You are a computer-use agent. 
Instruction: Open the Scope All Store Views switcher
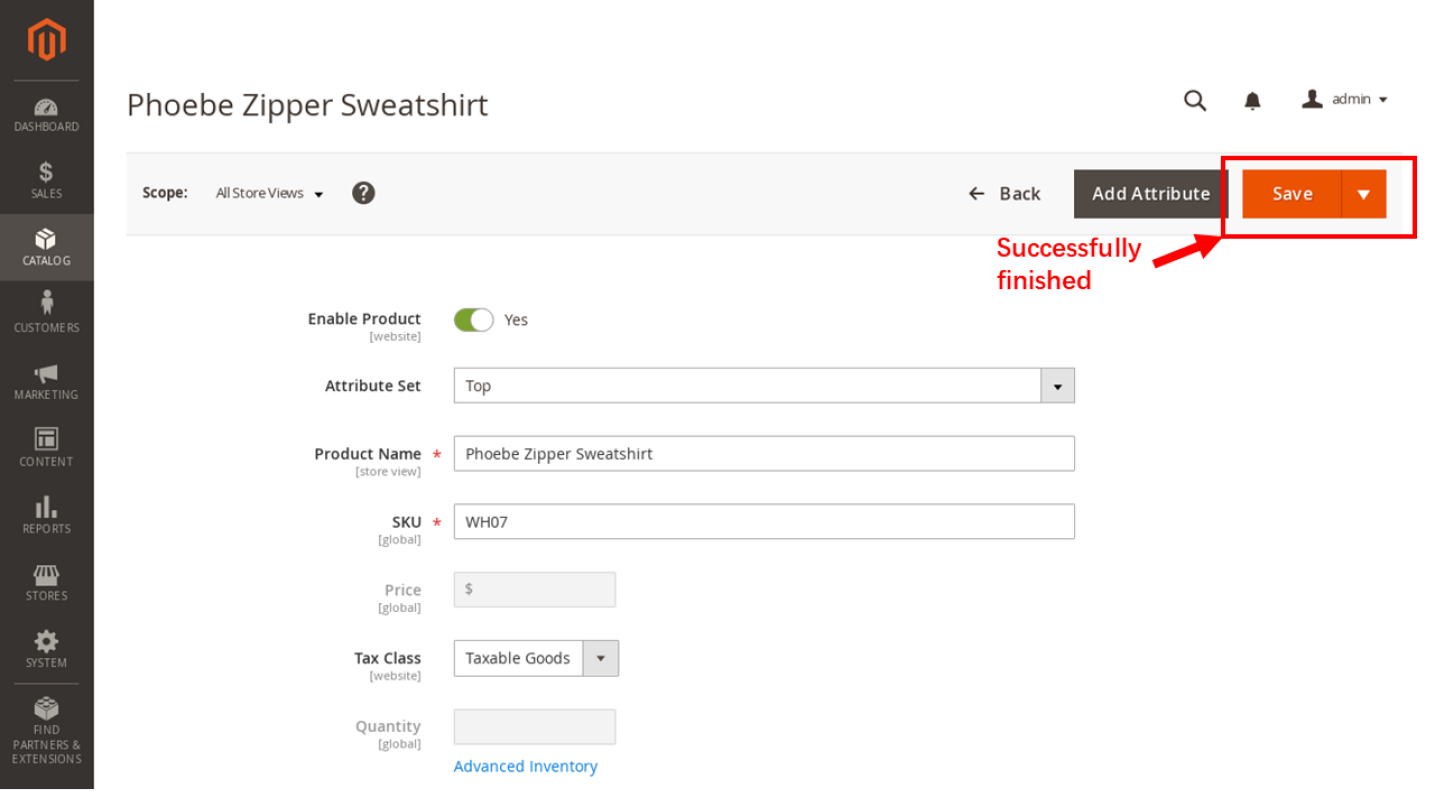click(269, 193)
